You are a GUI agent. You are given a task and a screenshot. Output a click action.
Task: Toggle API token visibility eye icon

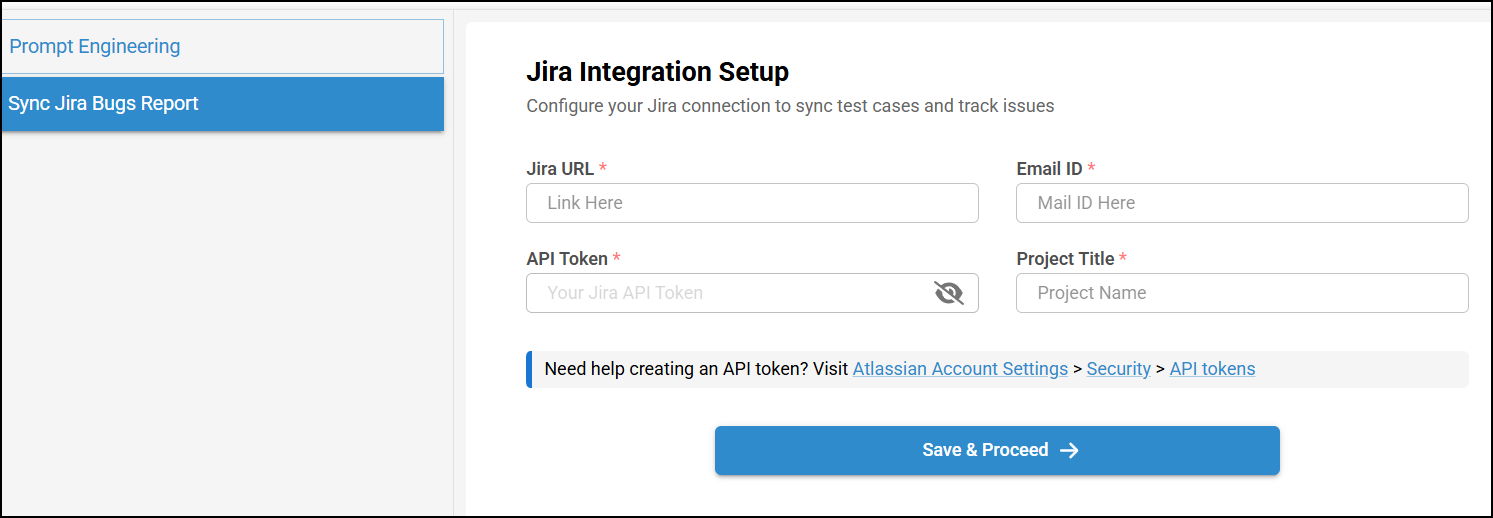(x=948, y=293)
